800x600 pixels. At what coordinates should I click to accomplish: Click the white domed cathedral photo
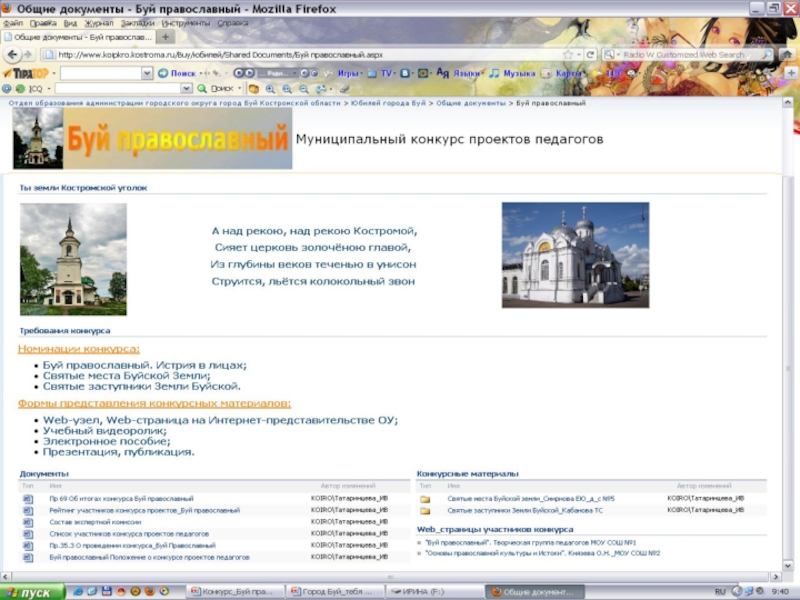[576, 255]
